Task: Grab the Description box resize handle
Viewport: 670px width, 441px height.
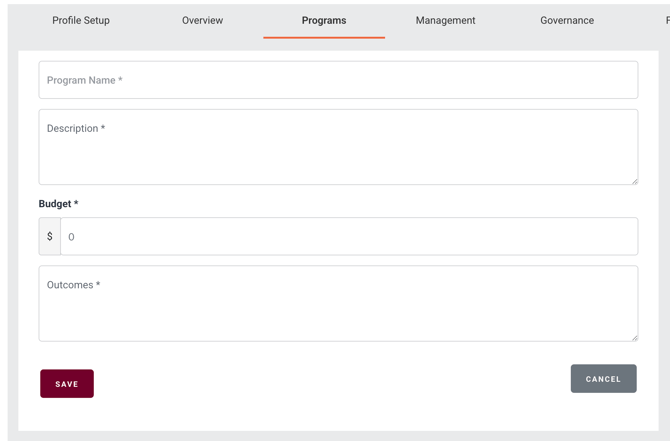Action: point(633,180)
